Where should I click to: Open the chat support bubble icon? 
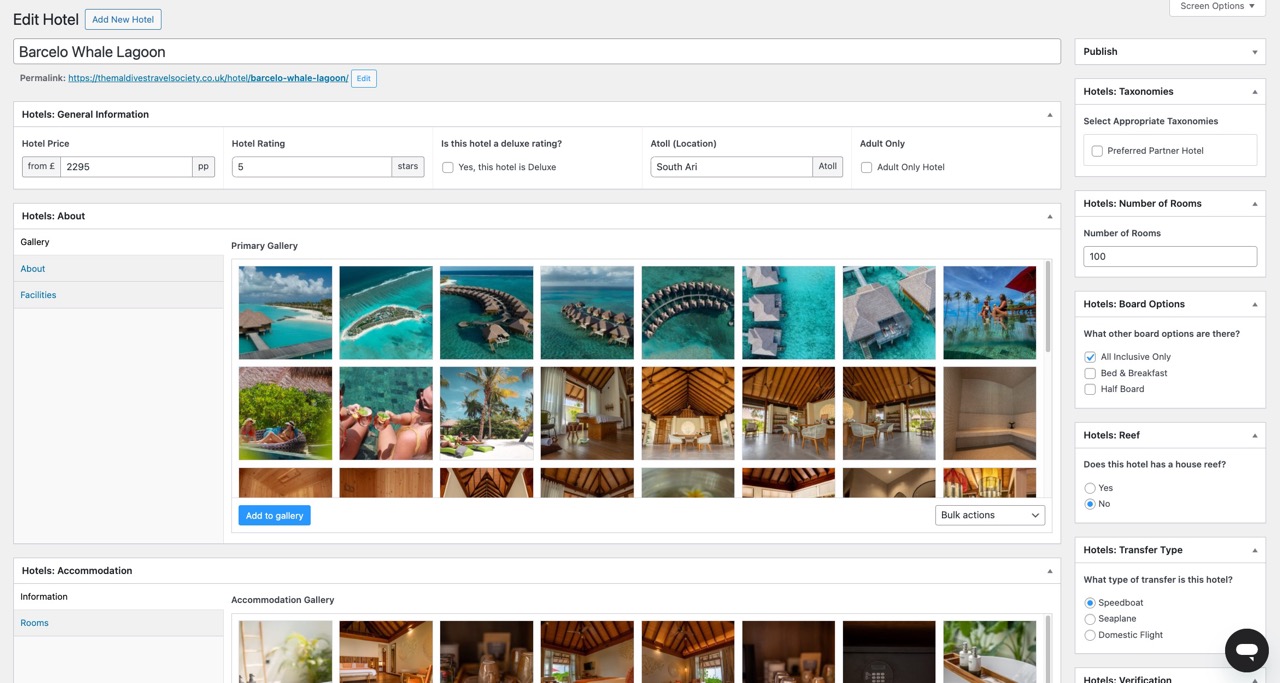click(1246, 650)
